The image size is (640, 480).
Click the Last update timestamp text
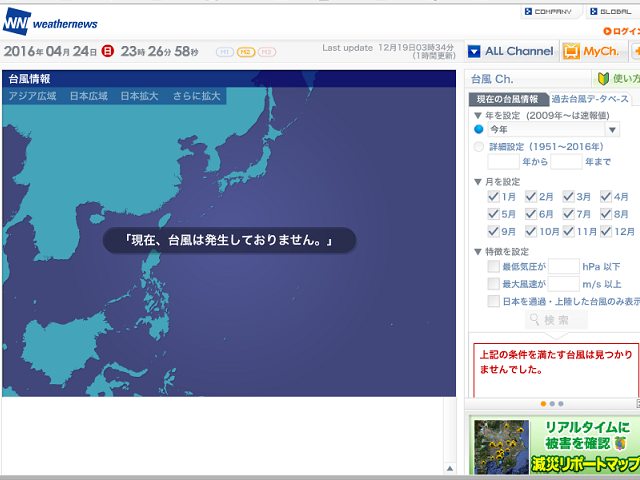click(x=388, y=51)
